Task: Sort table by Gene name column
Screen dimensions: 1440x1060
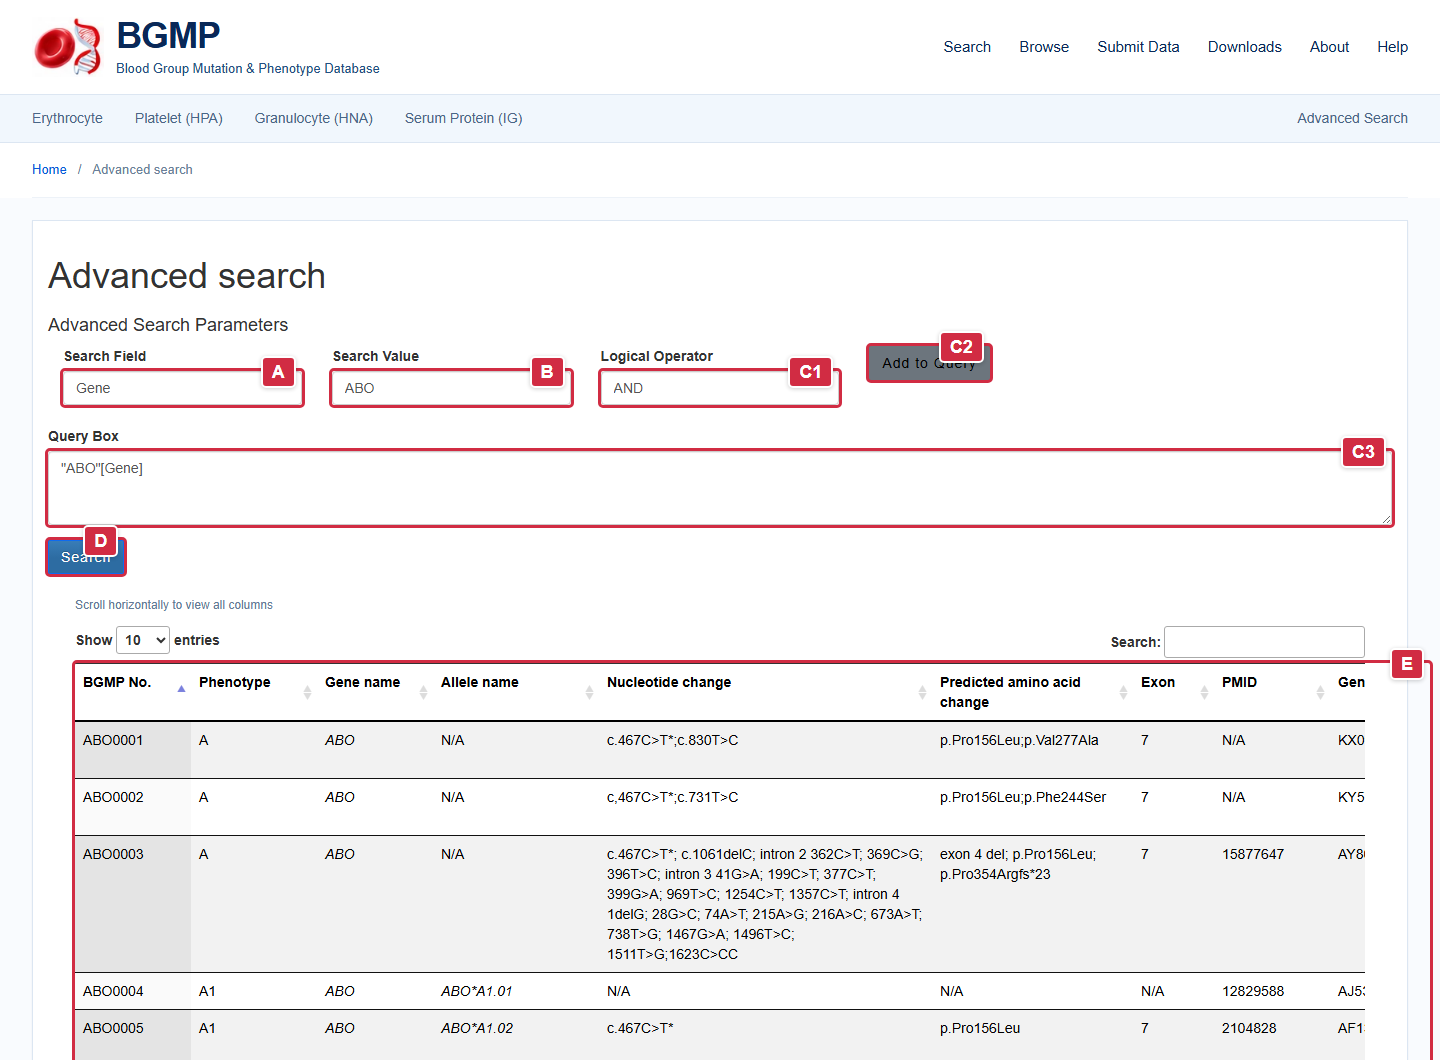Action: point(374,692)
